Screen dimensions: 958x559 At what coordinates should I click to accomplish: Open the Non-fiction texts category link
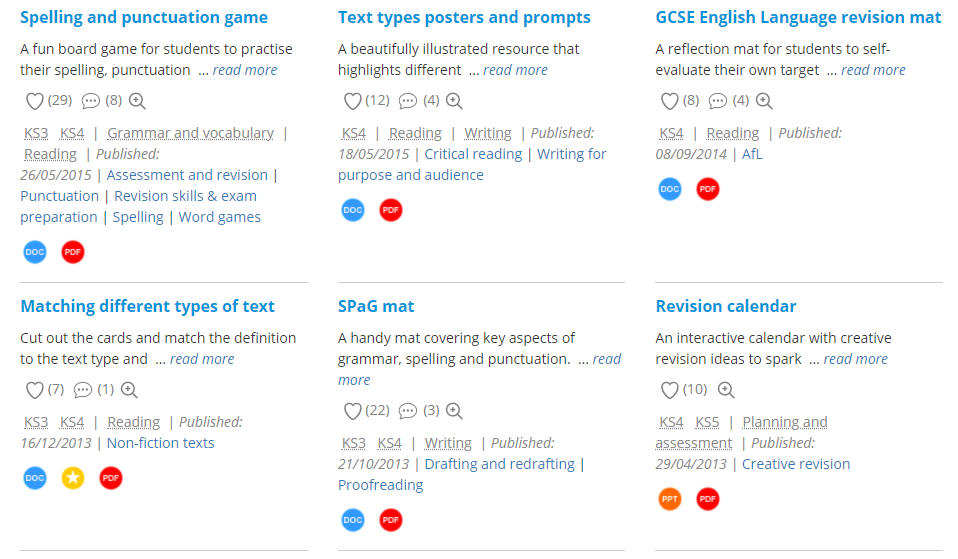click(x=161, y=443)
